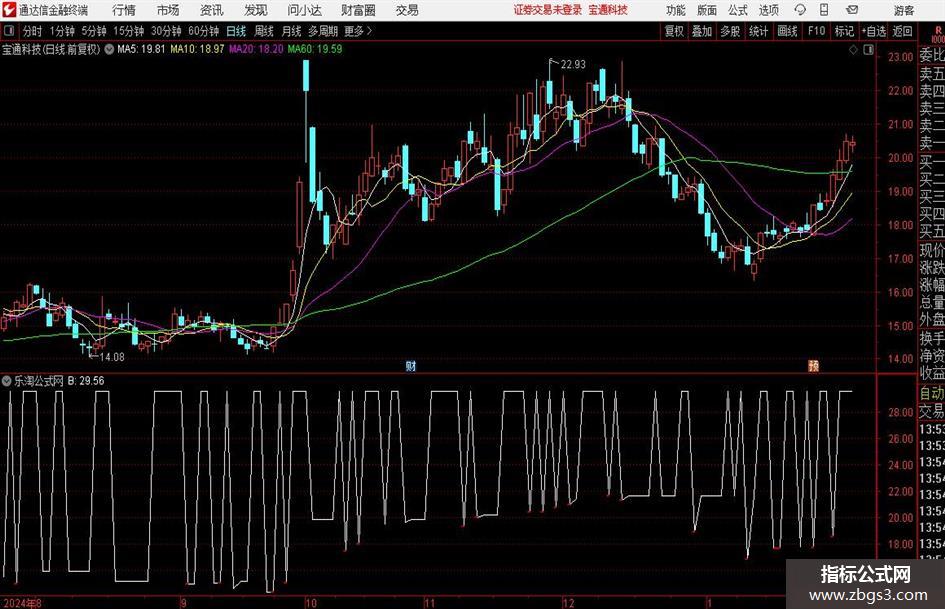Screen dimensions: 945x609
Task: Expand the 更多 periods chevron
Action: pyautogui.click(x=369, y=31)
